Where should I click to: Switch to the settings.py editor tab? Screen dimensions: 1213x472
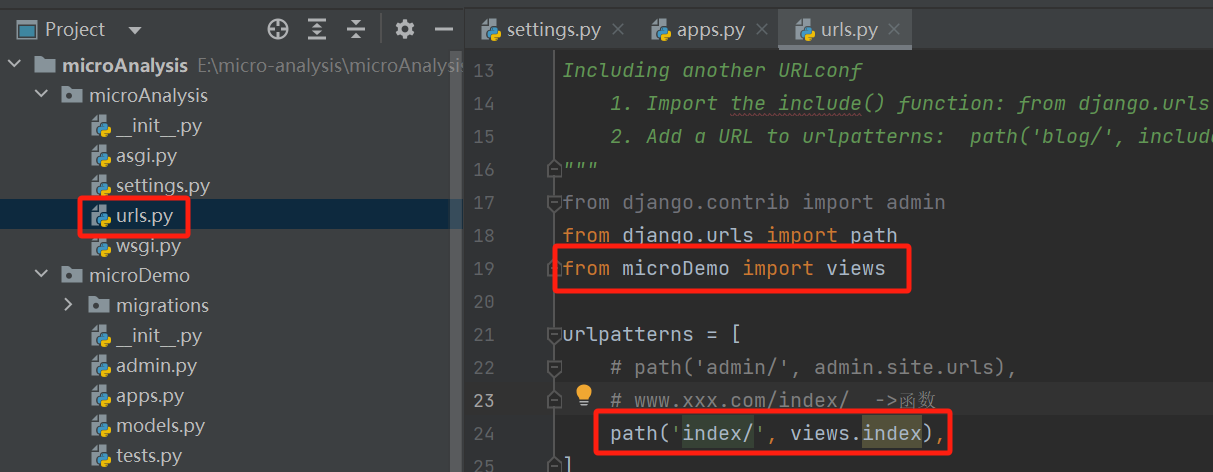pyautogui.click(x=553, y=29)
